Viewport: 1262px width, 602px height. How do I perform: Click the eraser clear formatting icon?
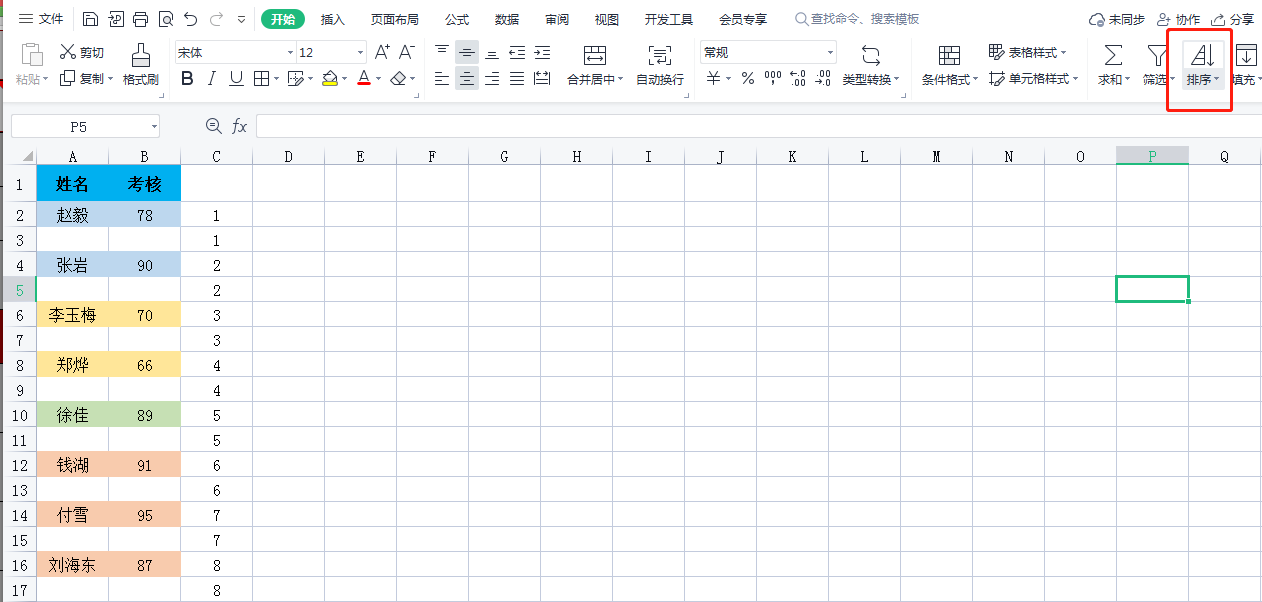[x=399, y=78]
